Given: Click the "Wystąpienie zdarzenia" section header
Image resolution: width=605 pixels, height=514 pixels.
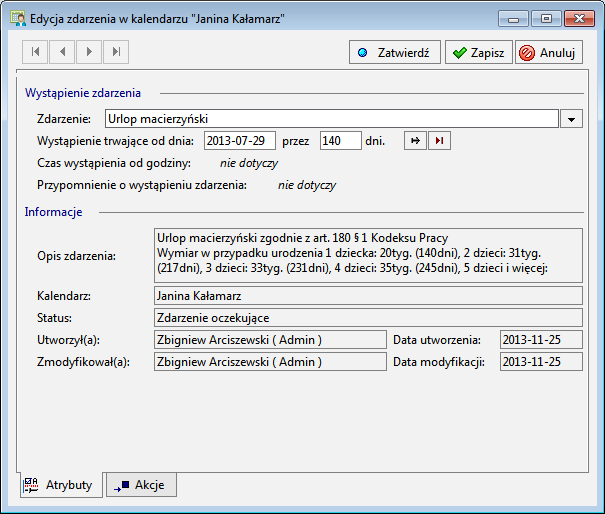Looking at the screenshot, I should (x=83, y=93).
